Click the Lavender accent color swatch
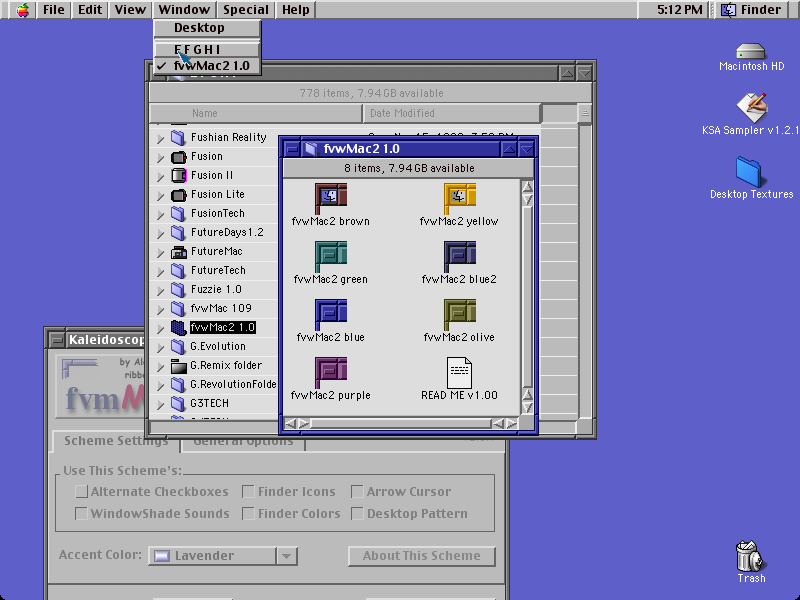 pyautogui.click(x=162, y=556)
